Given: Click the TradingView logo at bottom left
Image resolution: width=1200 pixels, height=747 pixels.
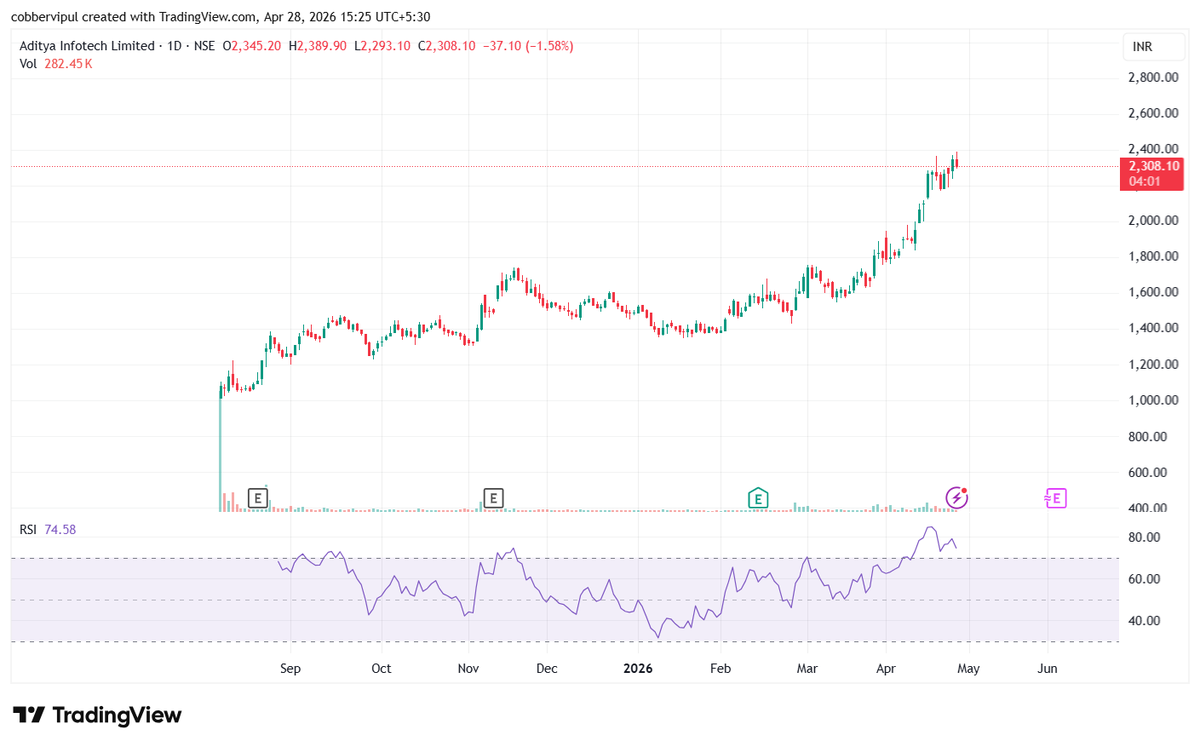Looking at the screenshot, I should (x=97, y=715).
